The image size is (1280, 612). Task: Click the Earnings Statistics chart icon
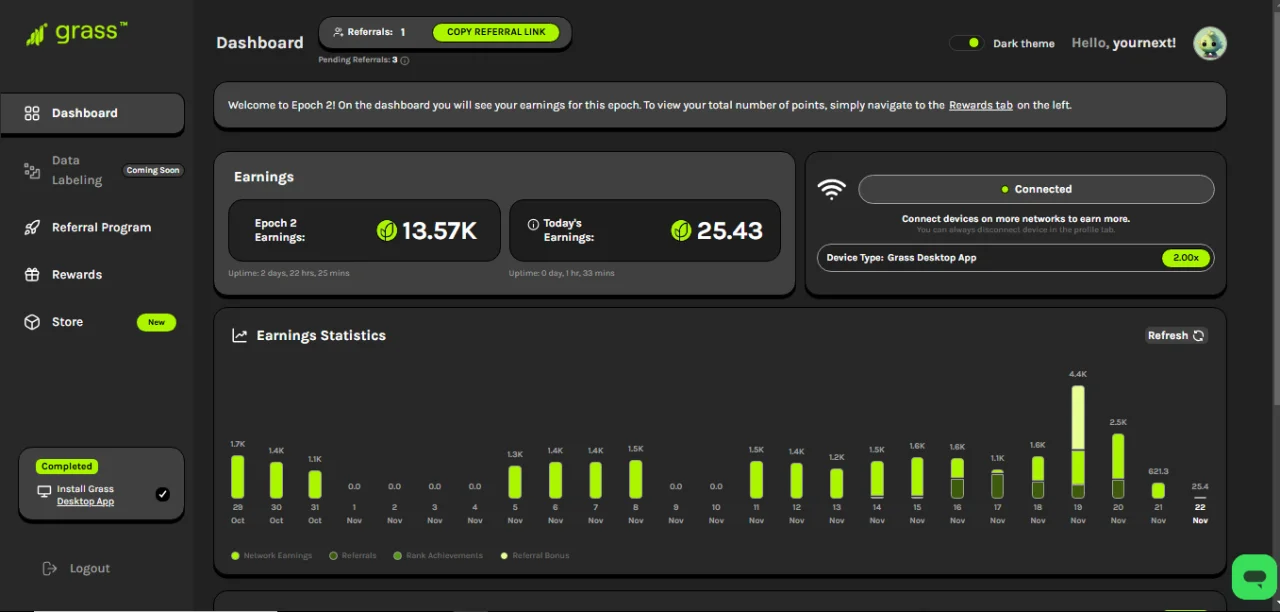coord(240,336)
